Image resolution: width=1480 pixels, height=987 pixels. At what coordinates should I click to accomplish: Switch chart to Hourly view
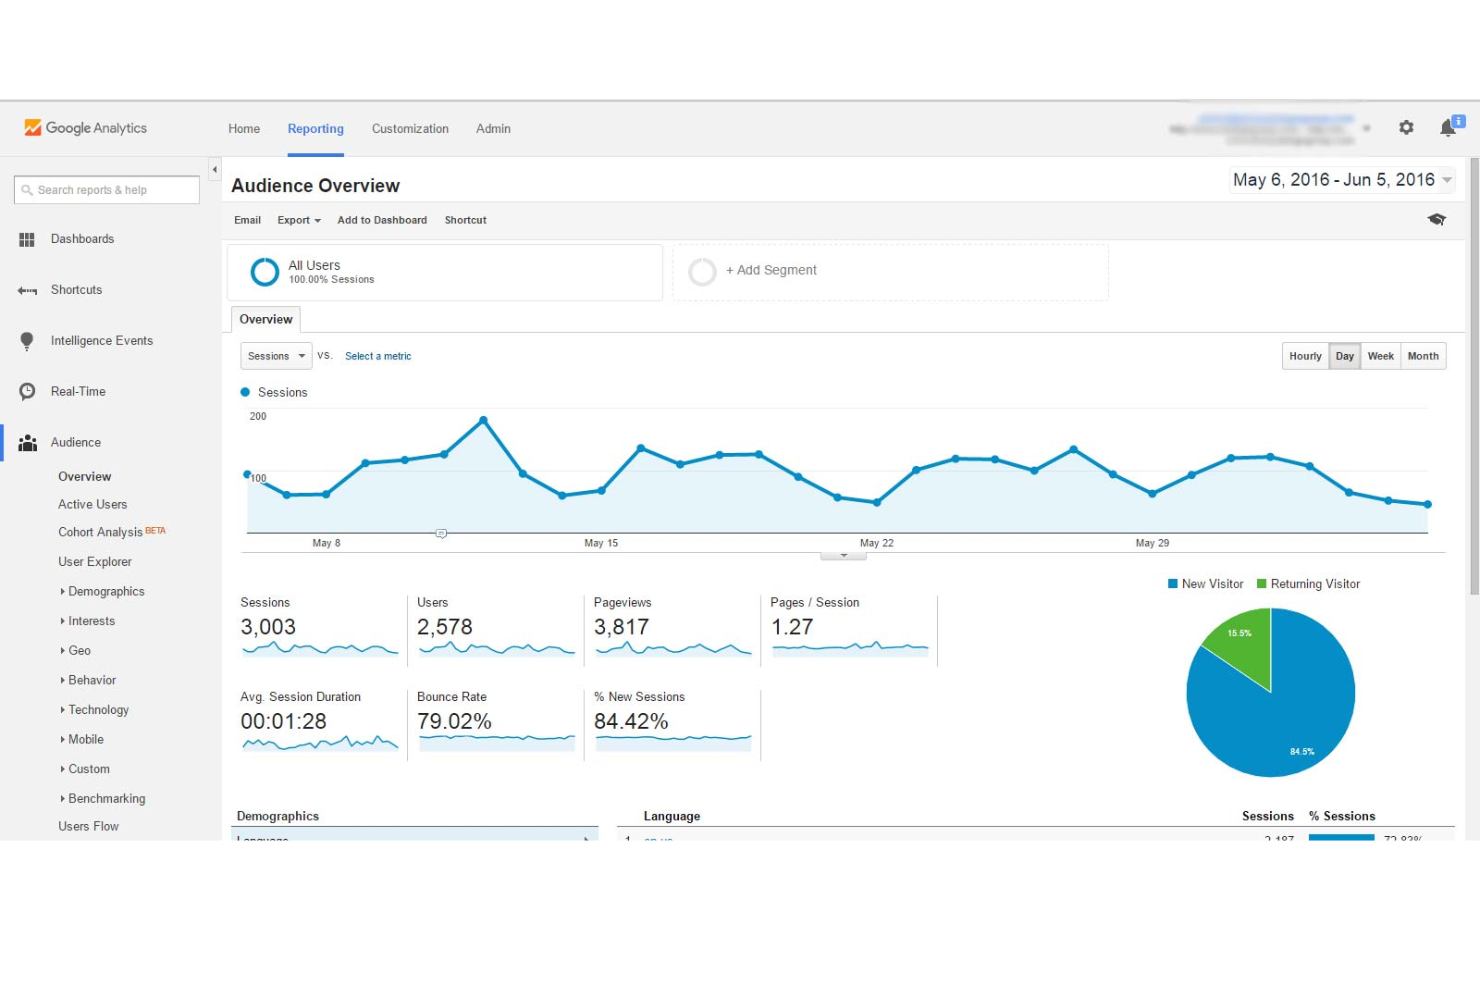point(1305,356)
